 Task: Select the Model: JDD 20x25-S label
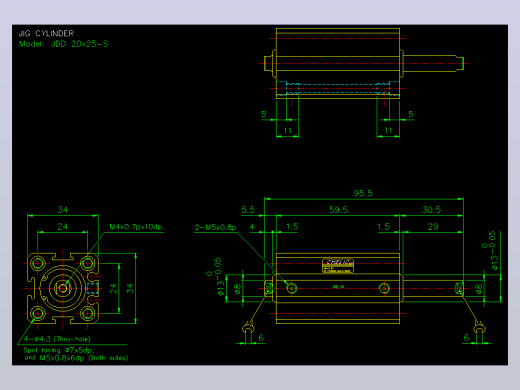(64, 44)
